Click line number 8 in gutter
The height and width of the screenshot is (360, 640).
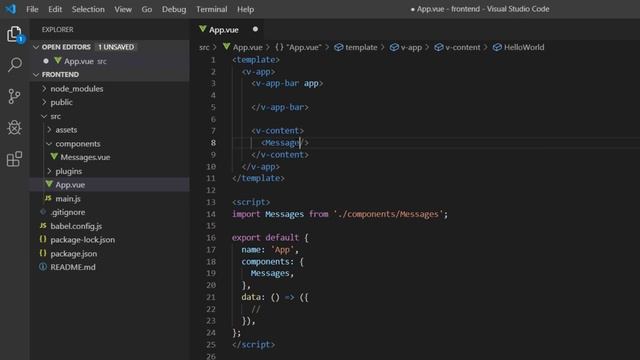coord(213,142)
